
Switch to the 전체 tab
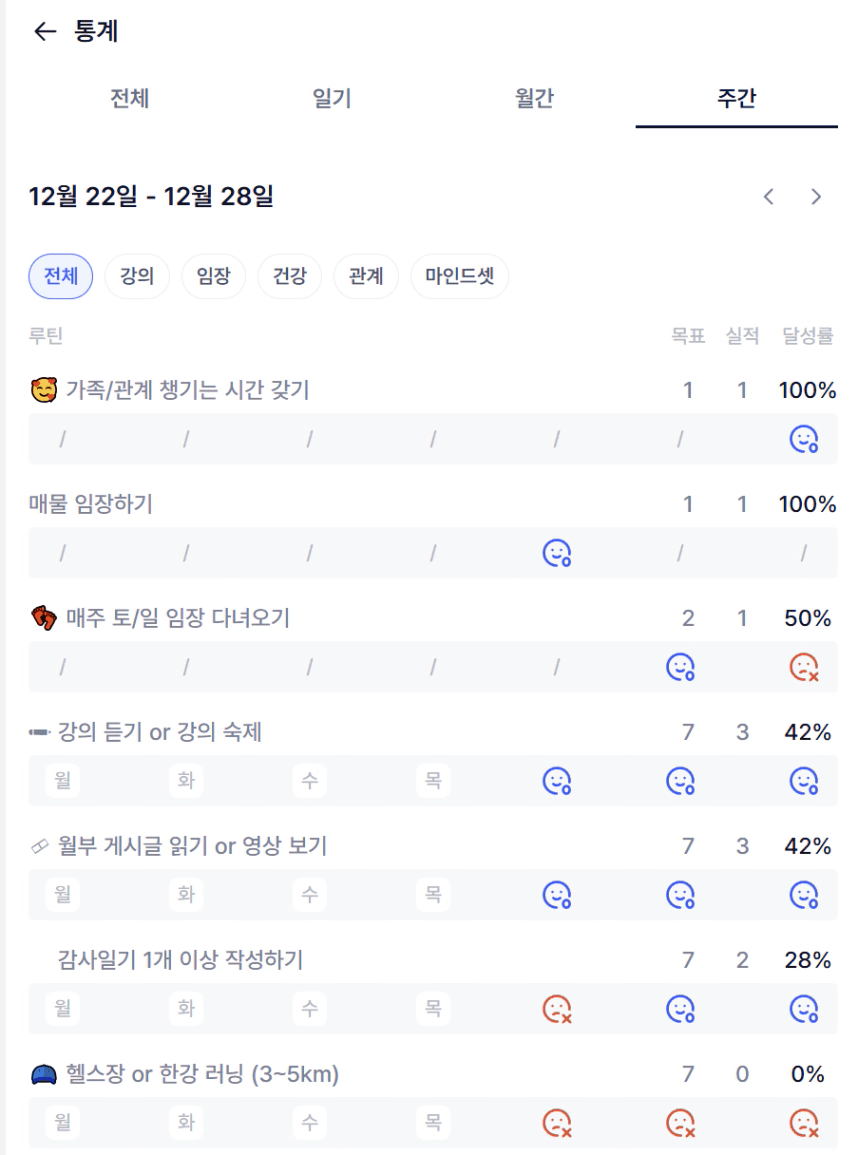coord(130,99)
